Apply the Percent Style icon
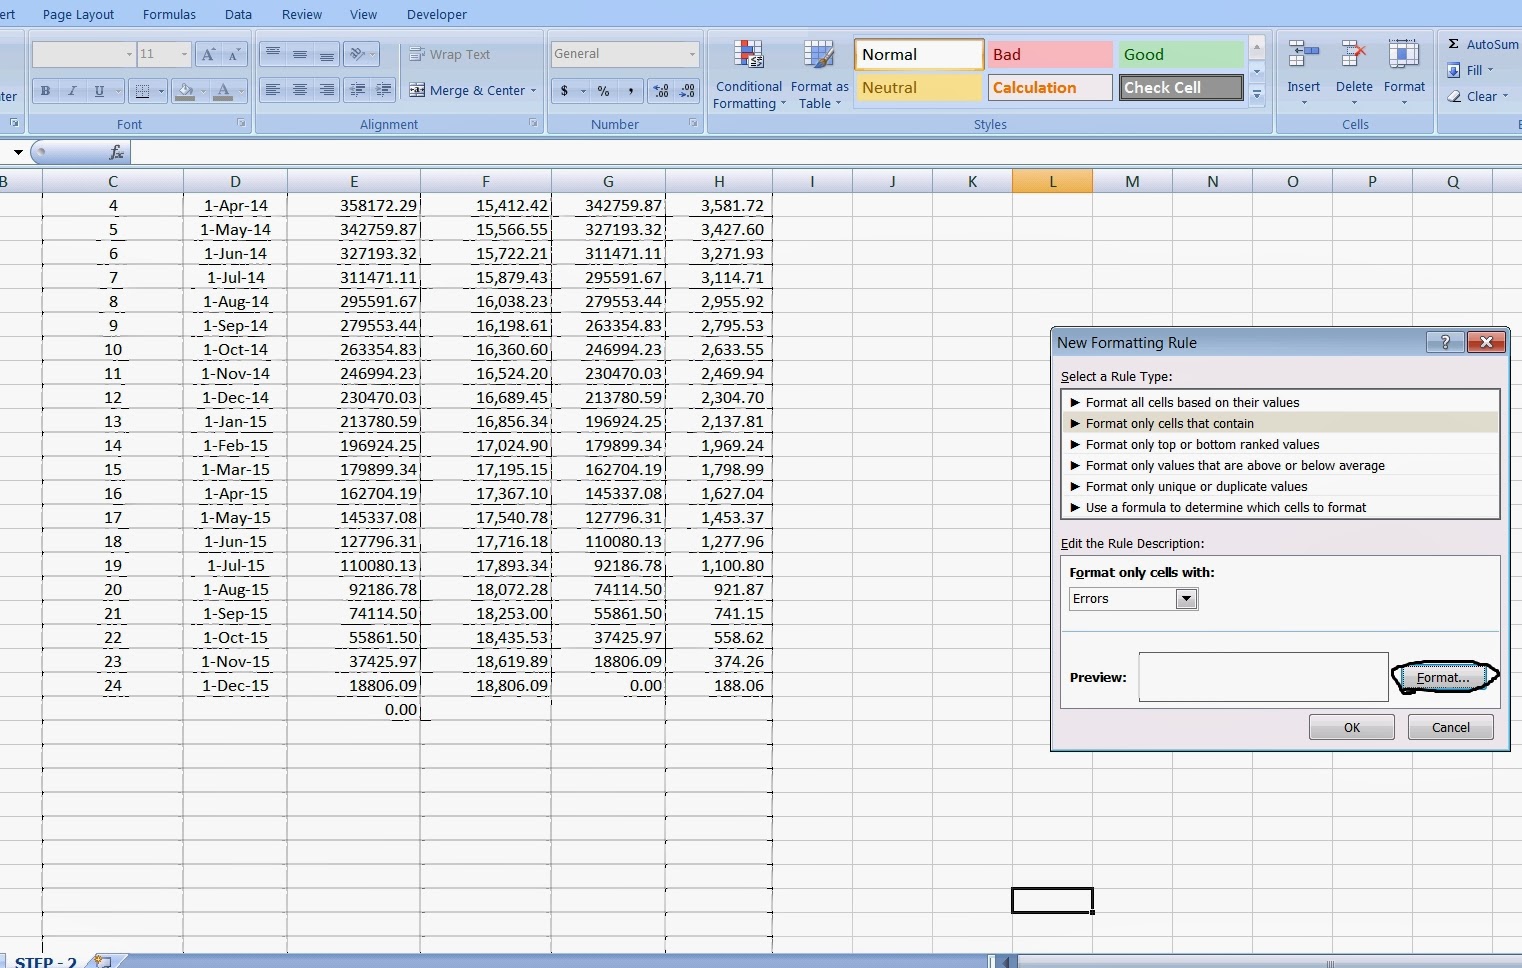Viewport: 1522px width, 968px height. coord(601,91)
